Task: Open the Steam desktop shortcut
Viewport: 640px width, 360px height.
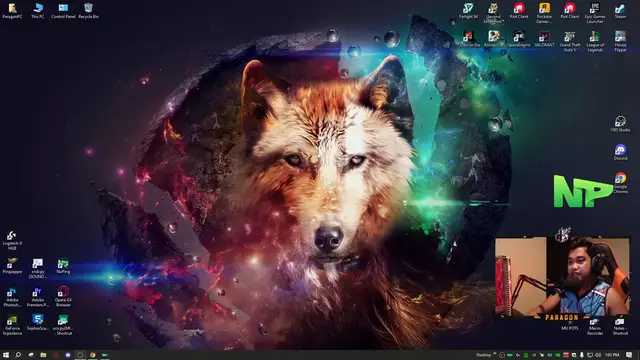Action: 620,11
